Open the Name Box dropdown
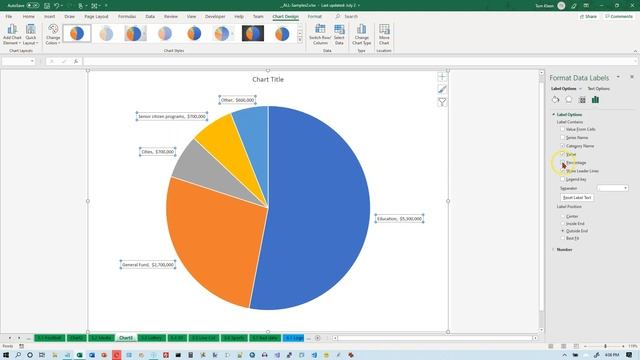Viewport: 640px width, 360px height. coord(32,61)
